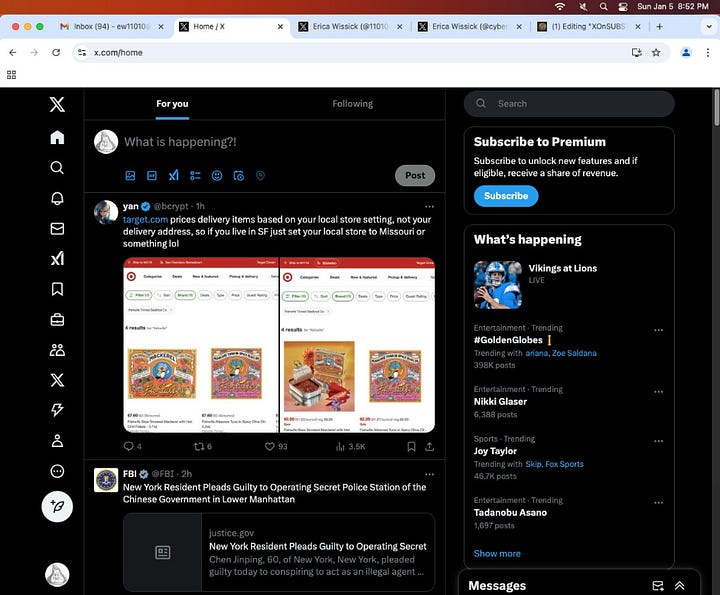Screen dimensions: 720x595
Task: Open more options on yan's post
Action: click(x=429, y=207)
